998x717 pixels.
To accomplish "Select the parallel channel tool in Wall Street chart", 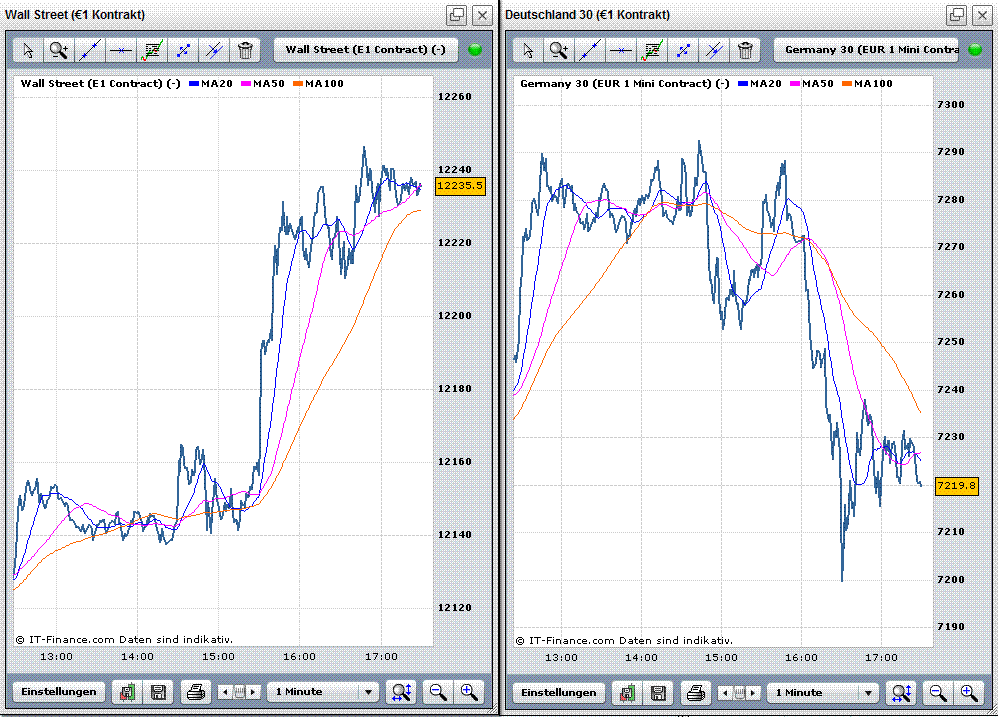I will (214, 50).
